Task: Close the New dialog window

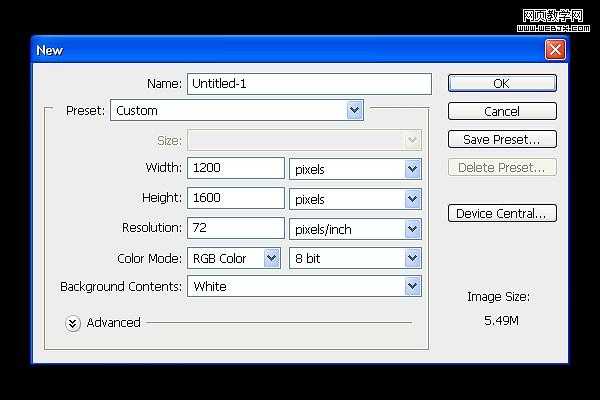Action: tap(555, 49)
